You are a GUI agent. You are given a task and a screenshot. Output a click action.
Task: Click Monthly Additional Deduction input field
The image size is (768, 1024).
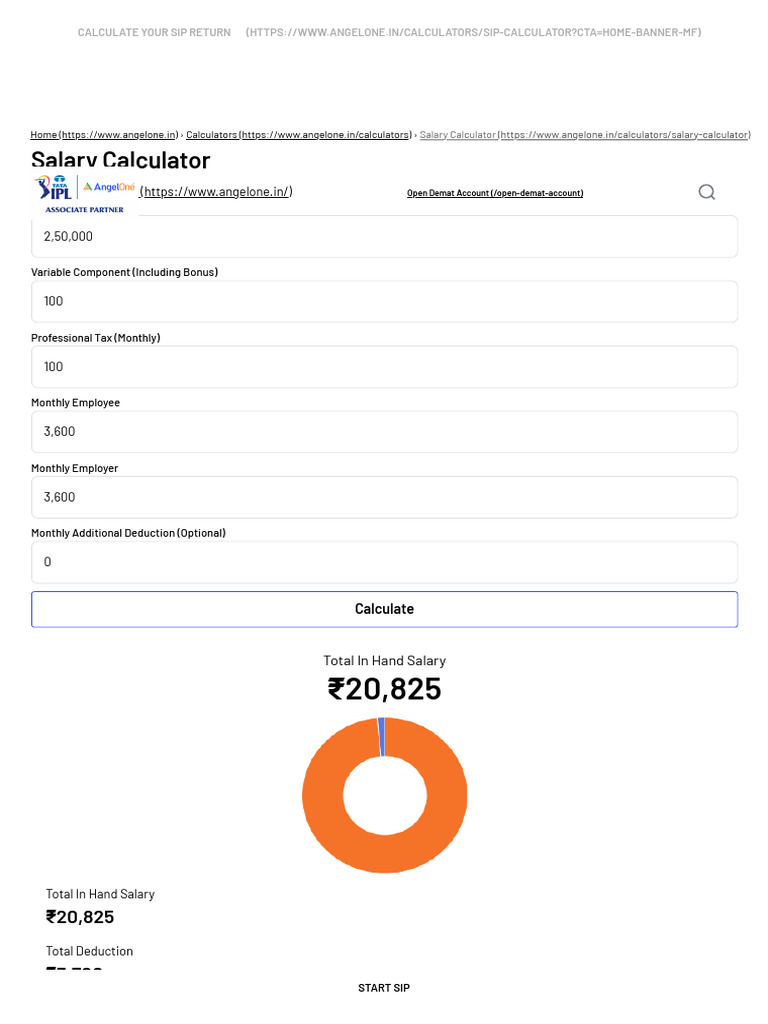(384, 562)
